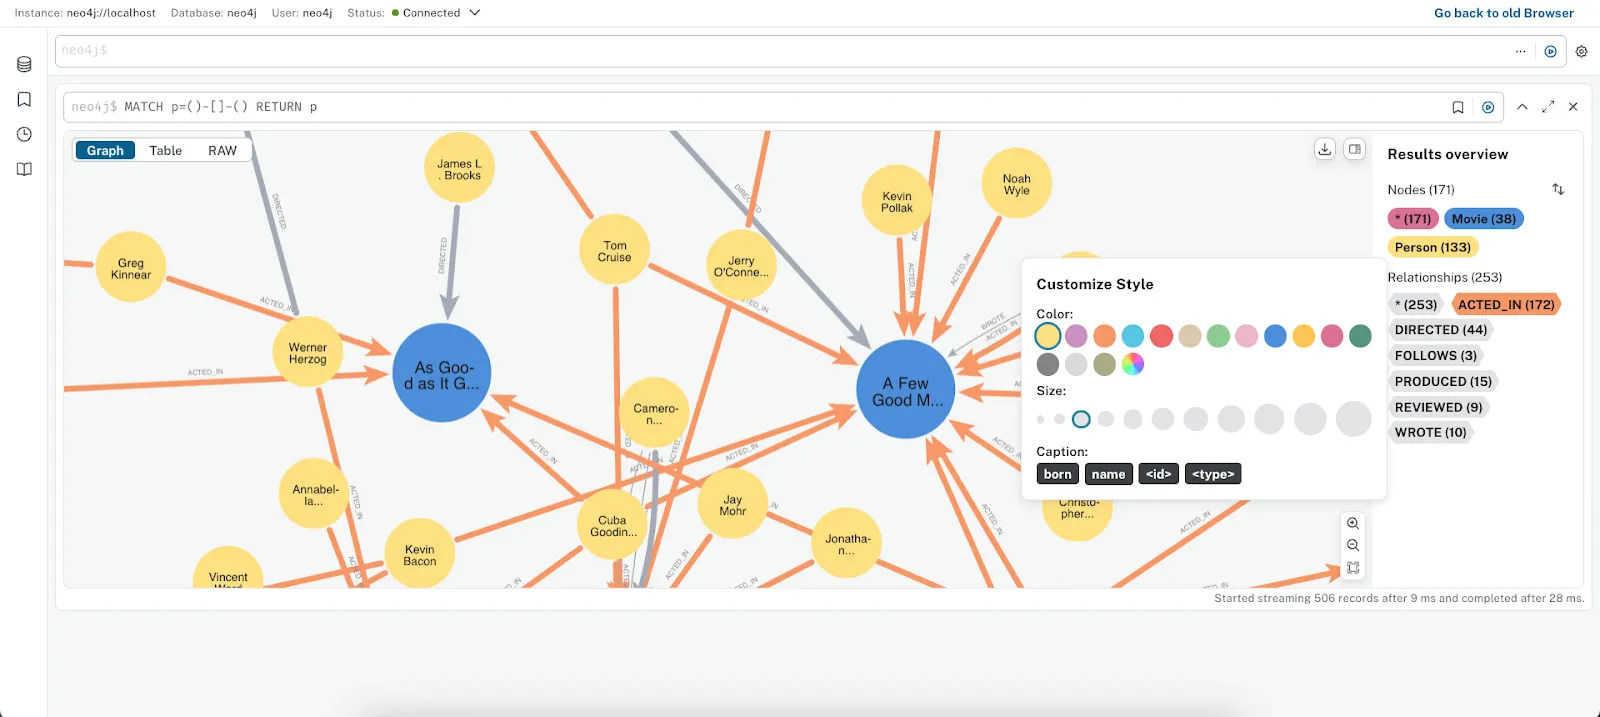Open the saved Cypher bookmarks sidebar icon

pyautogui.click(x=24, y=99)
